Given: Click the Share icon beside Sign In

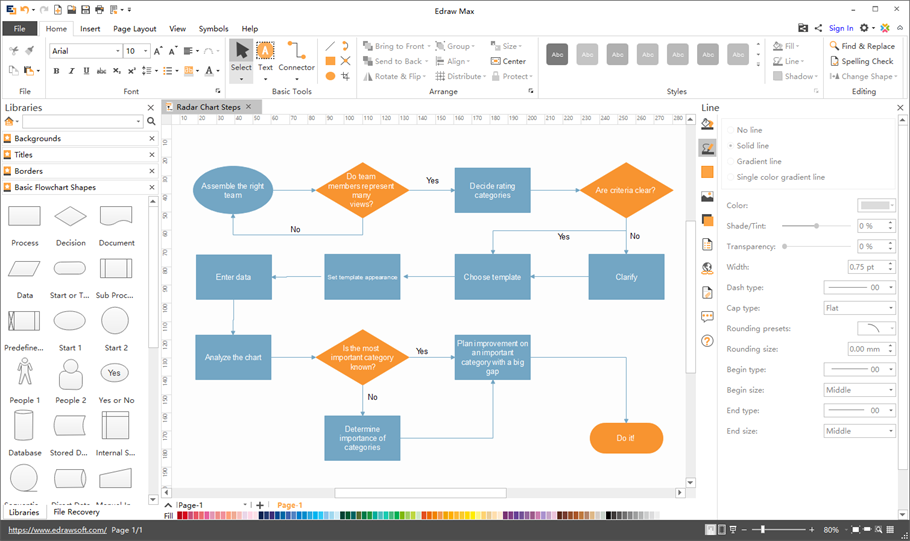Looking at the screenshot, I should 819,28.
